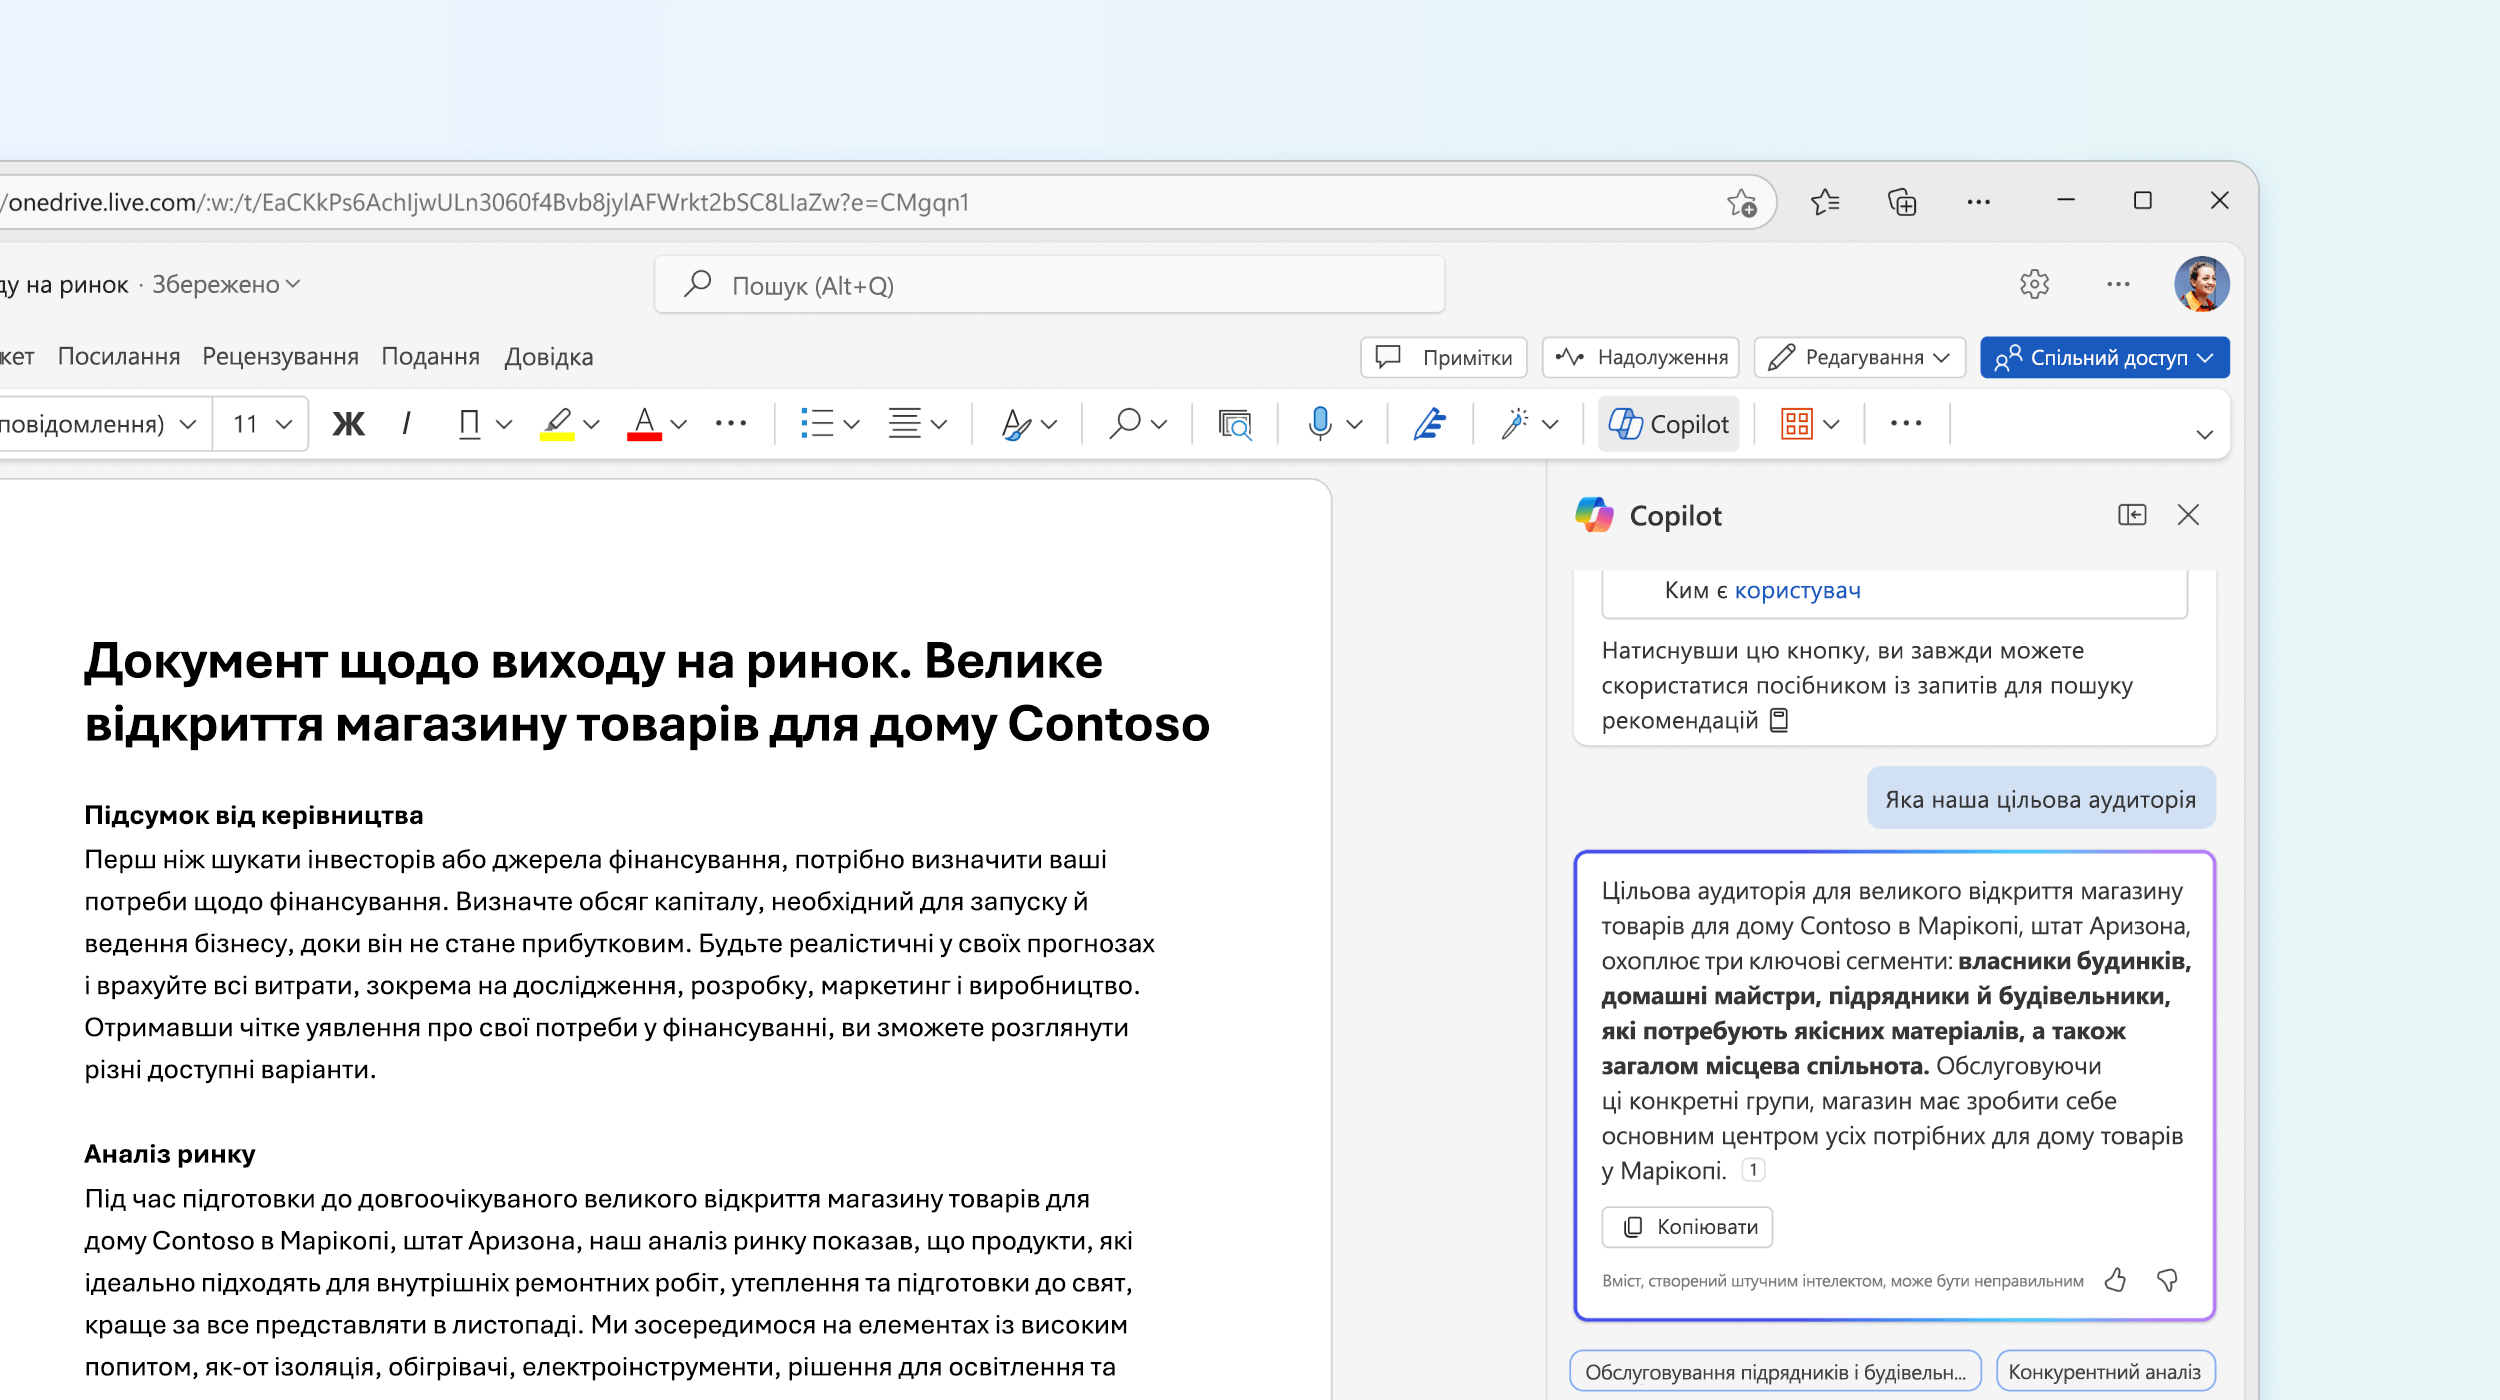Open Редагування mode dropdown
This screenshot has width=2500, height=1400.
pyautogui.click(x=1859, y=358)
